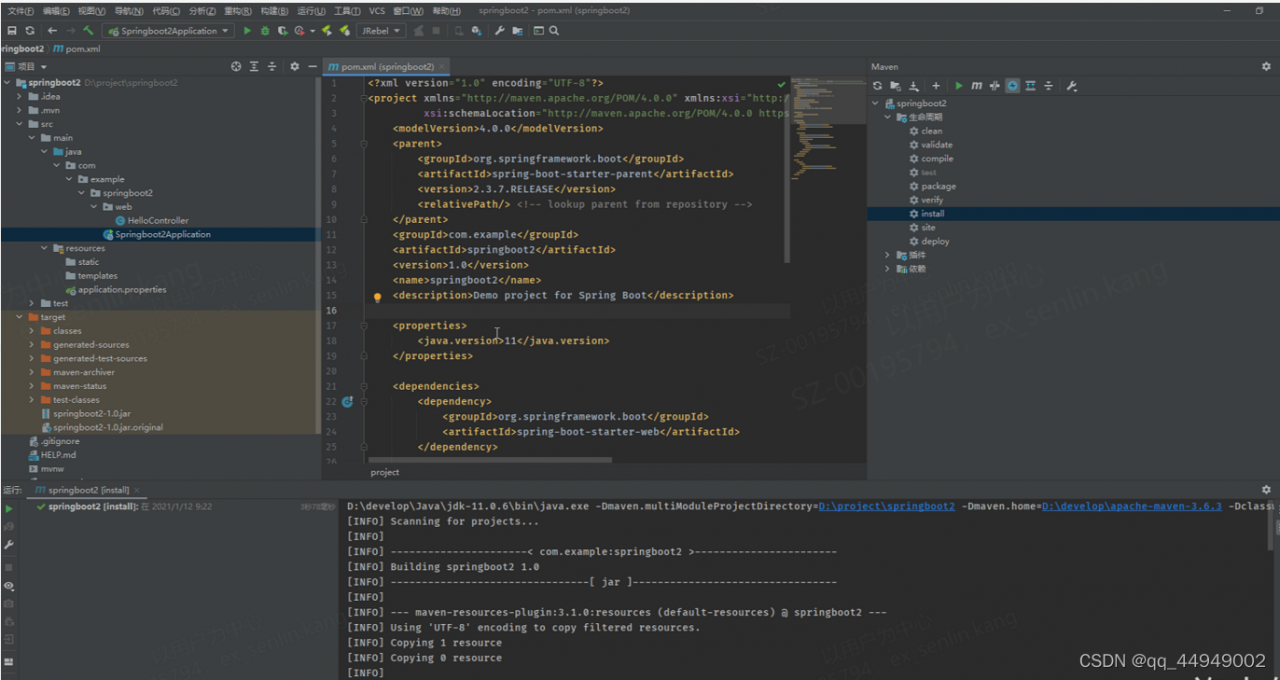Open Project Structure icon in main toolbar

pos(517,31)
